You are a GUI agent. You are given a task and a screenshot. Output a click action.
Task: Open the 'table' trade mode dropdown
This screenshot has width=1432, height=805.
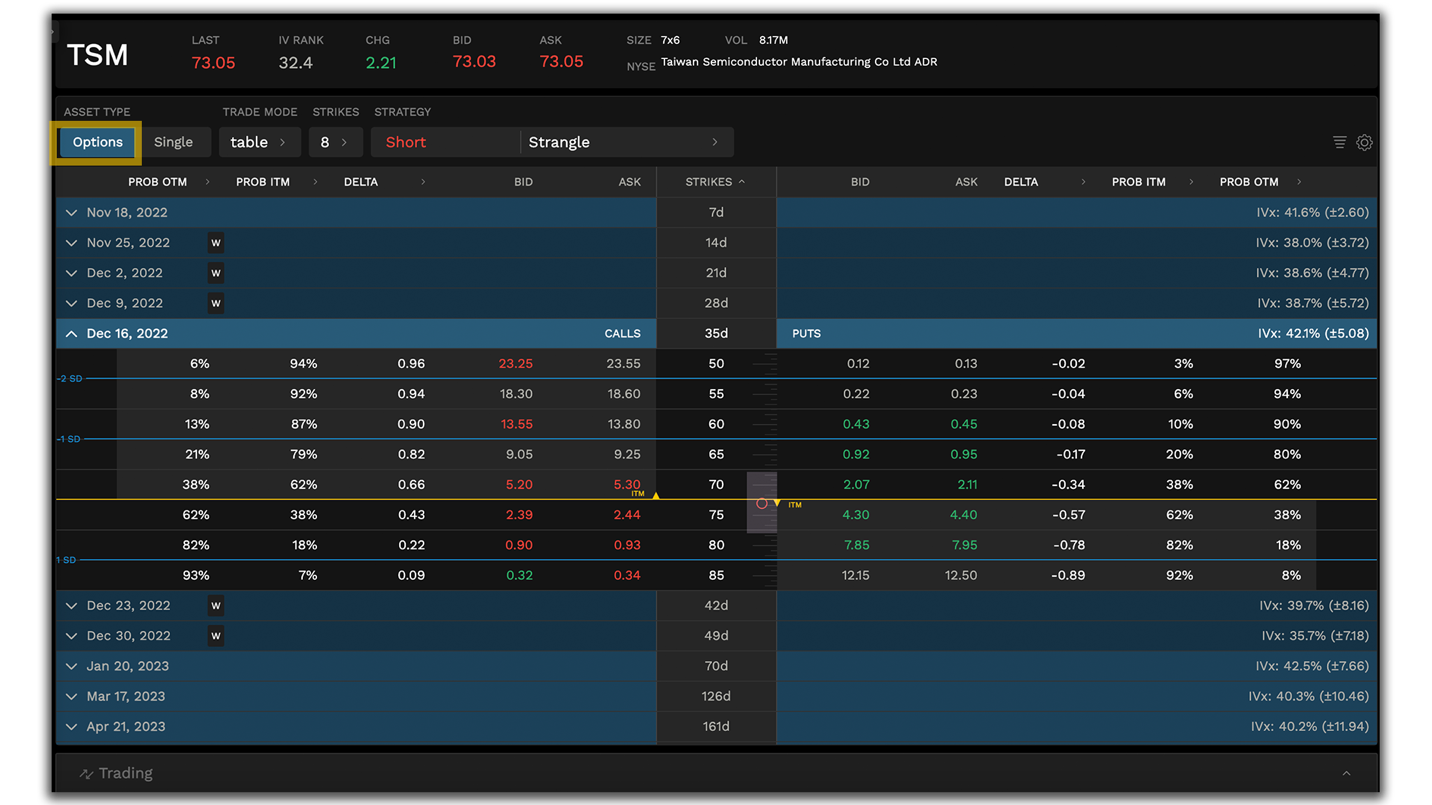coord(259,142)
